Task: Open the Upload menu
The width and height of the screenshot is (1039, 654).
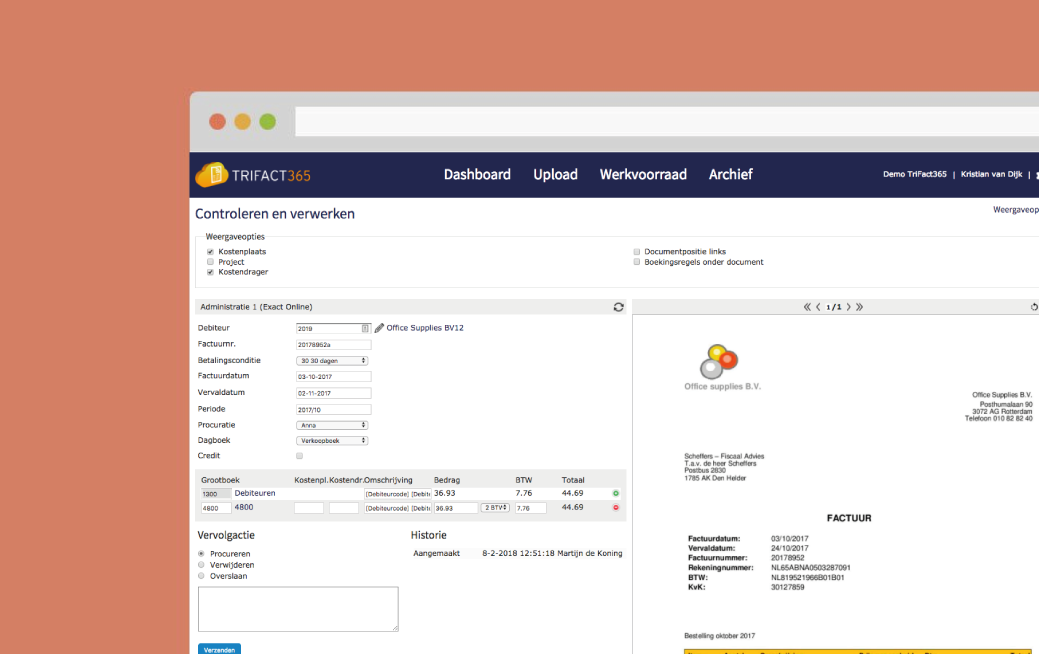Action: [x=555, y=174]
